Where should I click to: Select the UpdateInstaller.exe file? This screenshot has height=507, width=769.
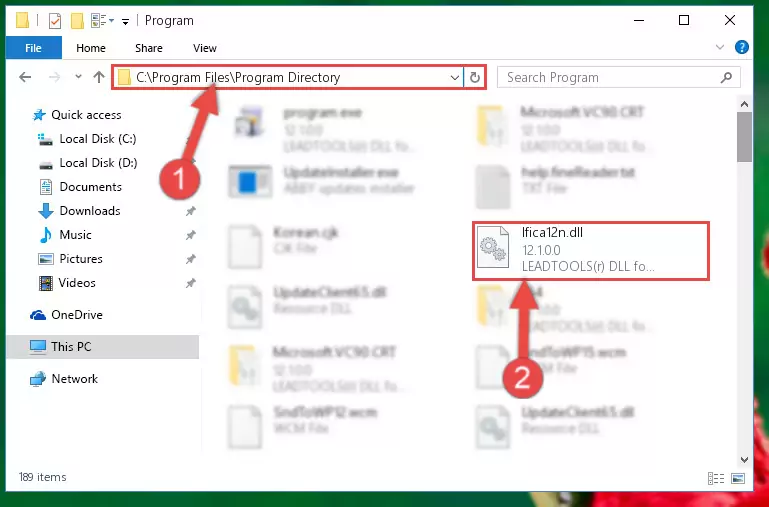(323, 180)
